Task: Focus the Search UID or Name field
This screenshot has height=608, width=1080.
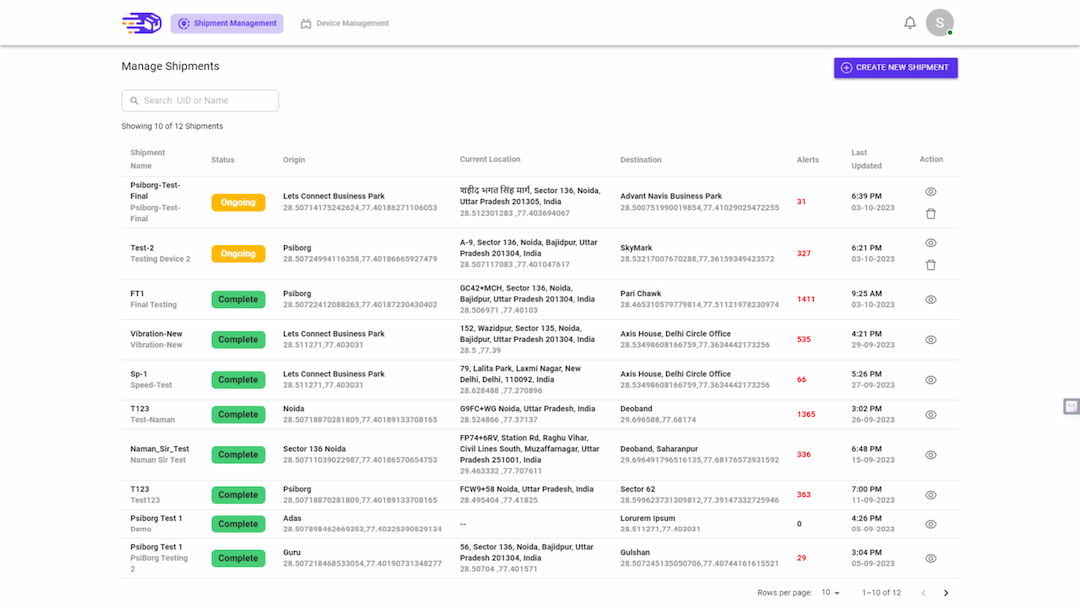Action: pos(200,101)
